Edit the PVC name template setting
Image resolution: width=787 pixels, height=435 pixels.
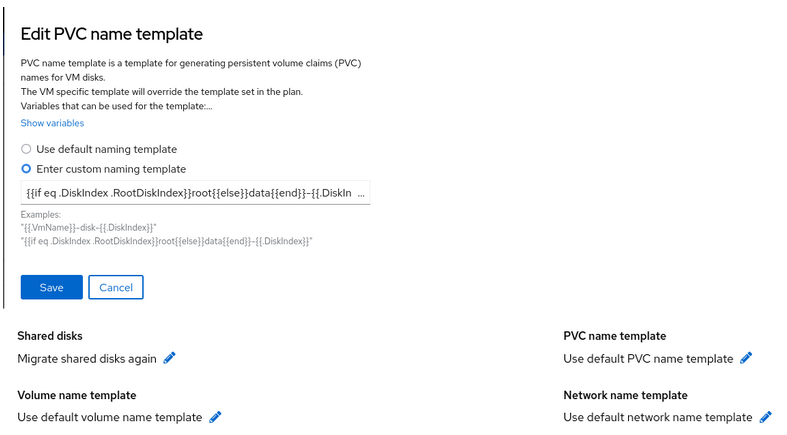point(746,358)
